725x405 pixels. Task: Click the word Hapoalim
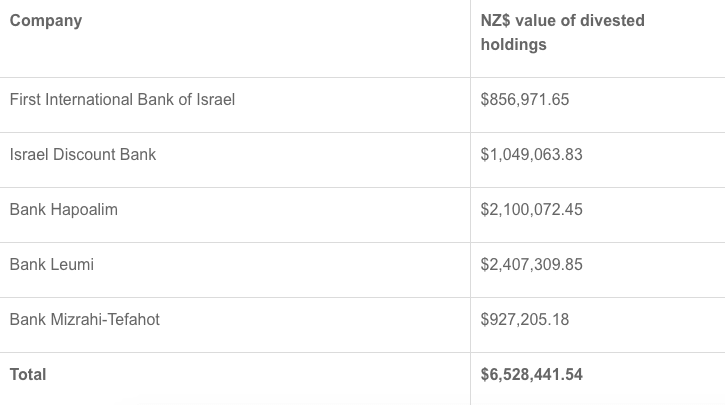point(83,210)
